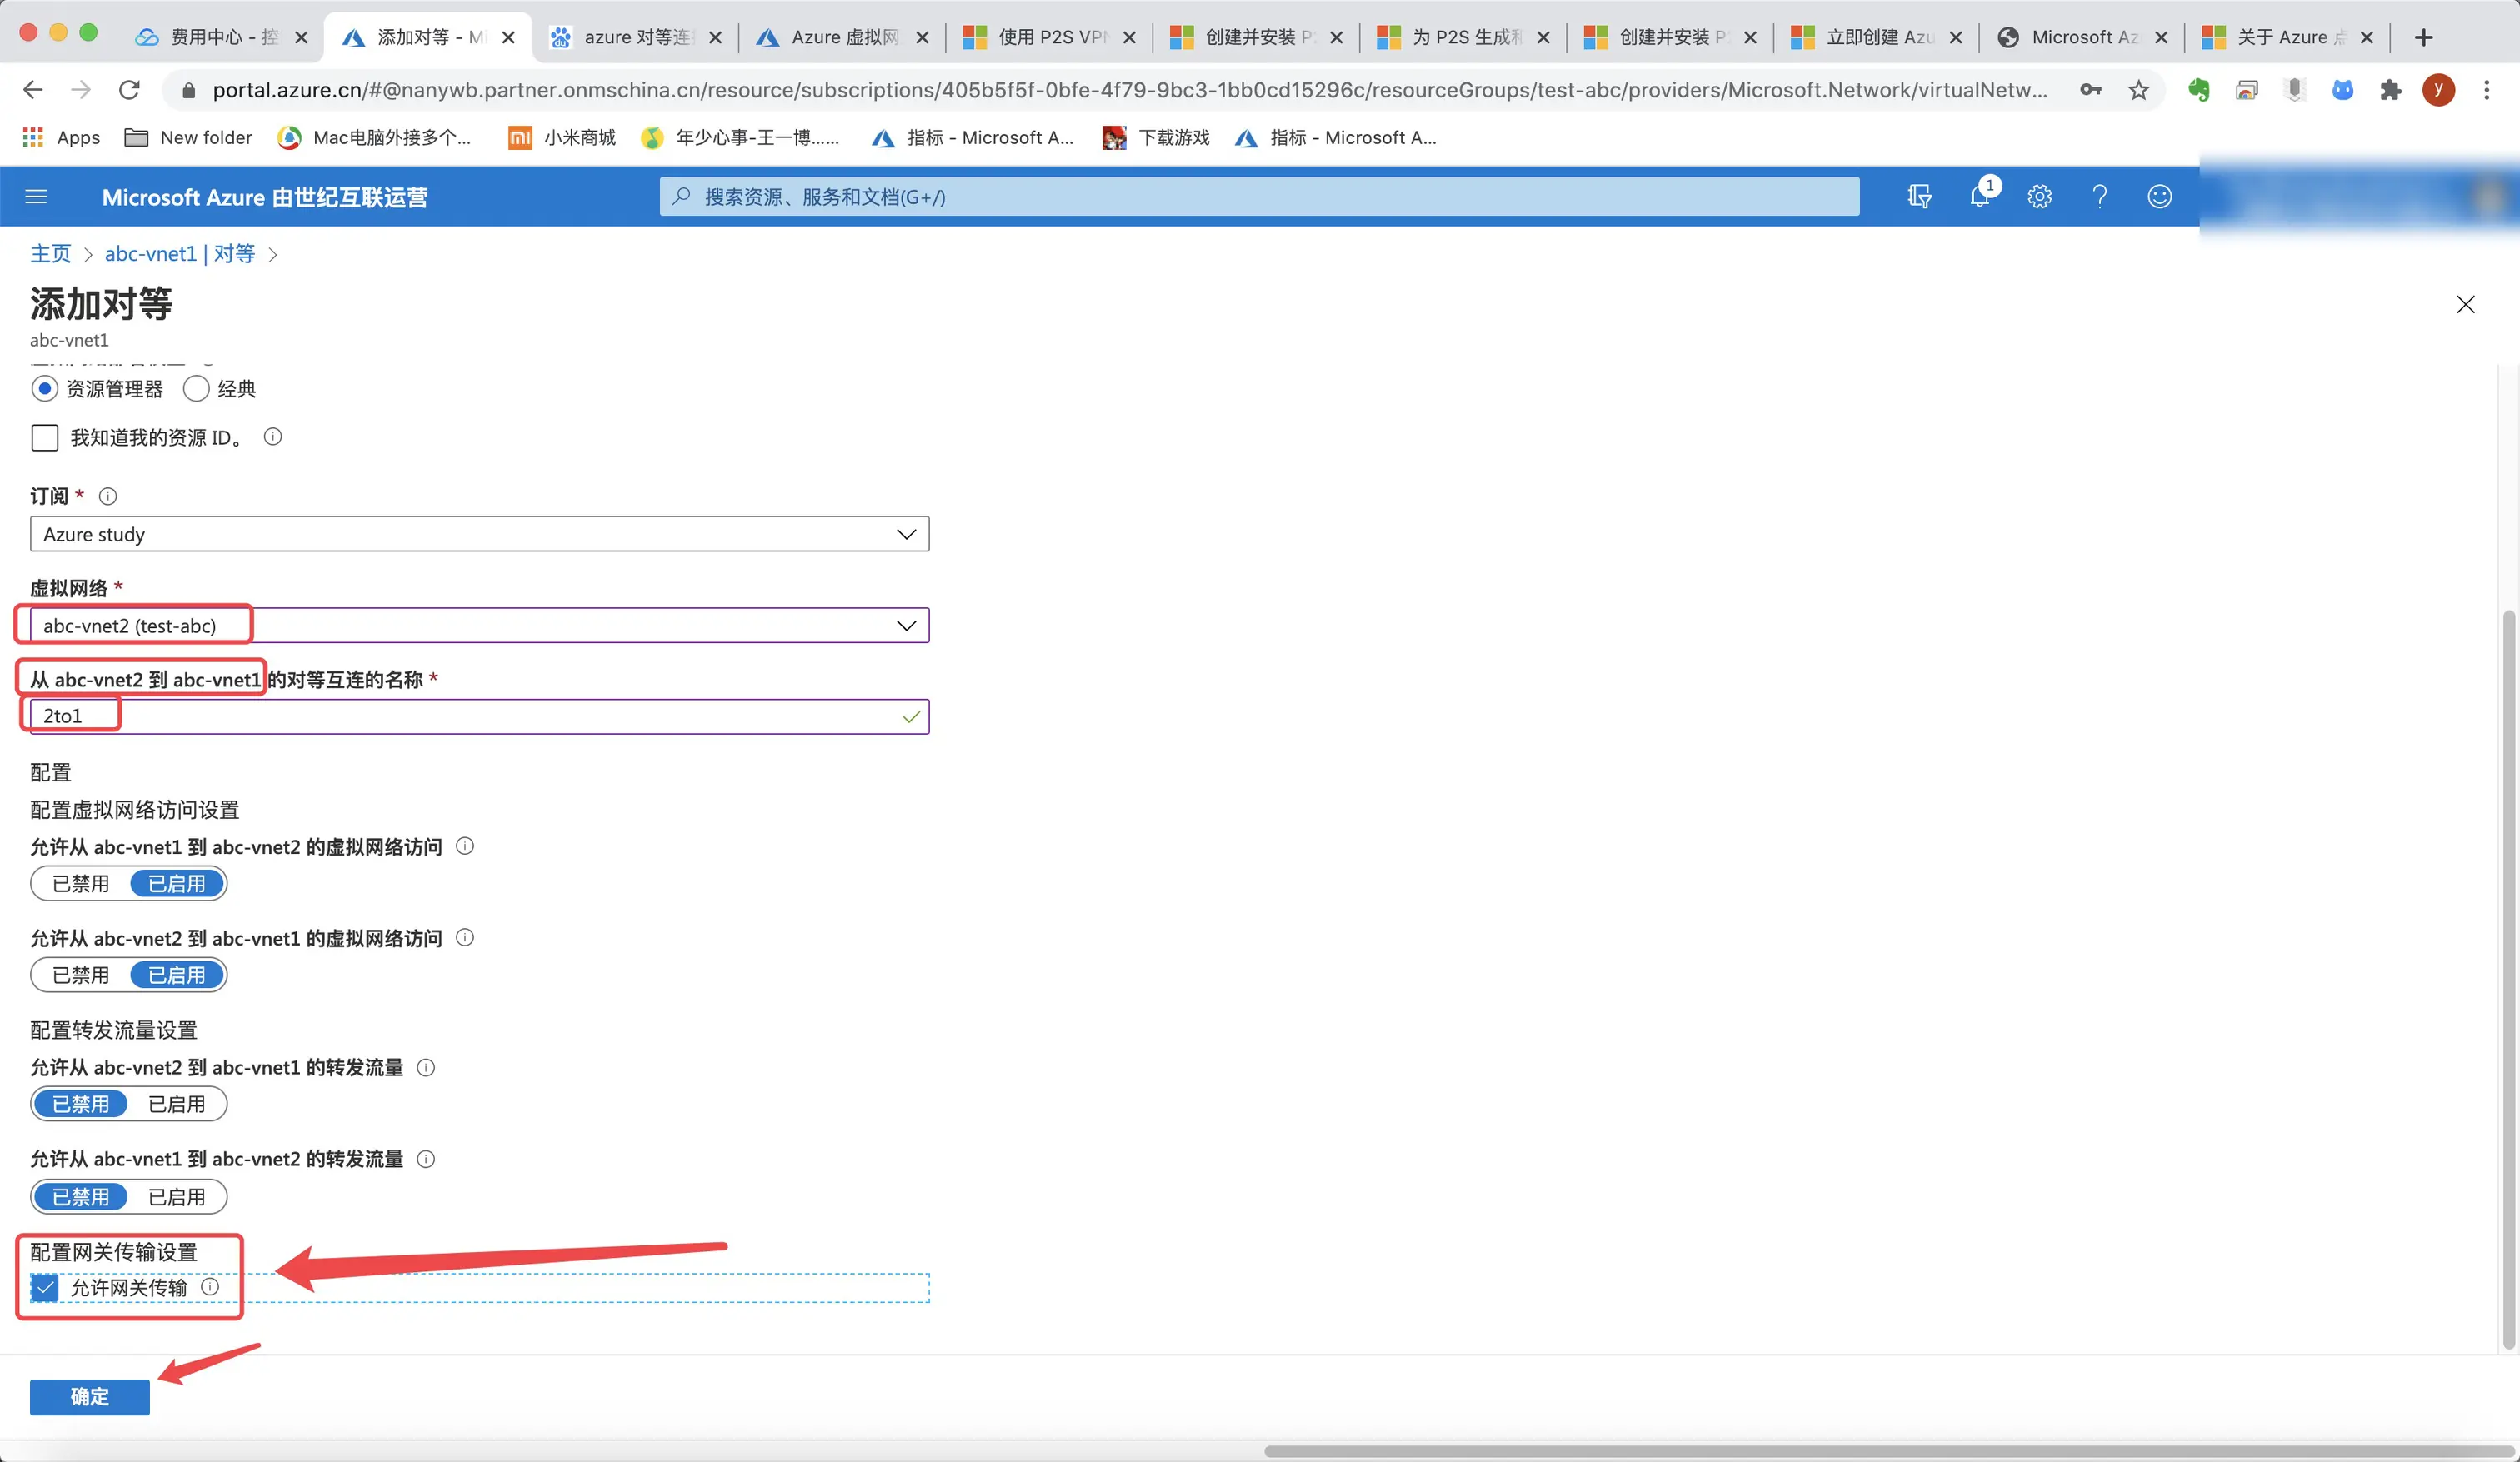Image resolution: width=2520 pixels, height=1462 pixels.
Task: Expand the 虚拟网络 abc-vnet2 dropdown
Action: click(479, 626)
